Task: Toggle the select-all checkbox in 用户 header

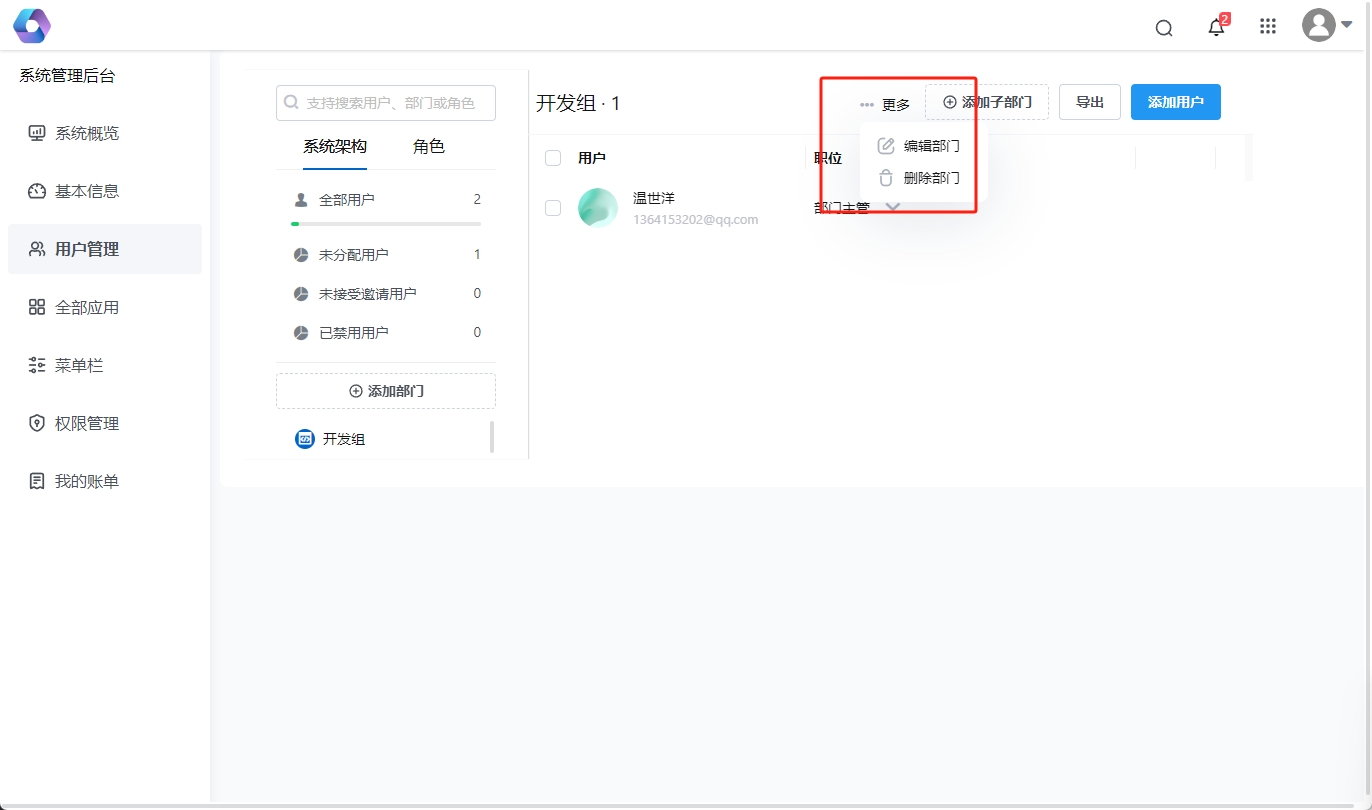Action: [553, 158]
